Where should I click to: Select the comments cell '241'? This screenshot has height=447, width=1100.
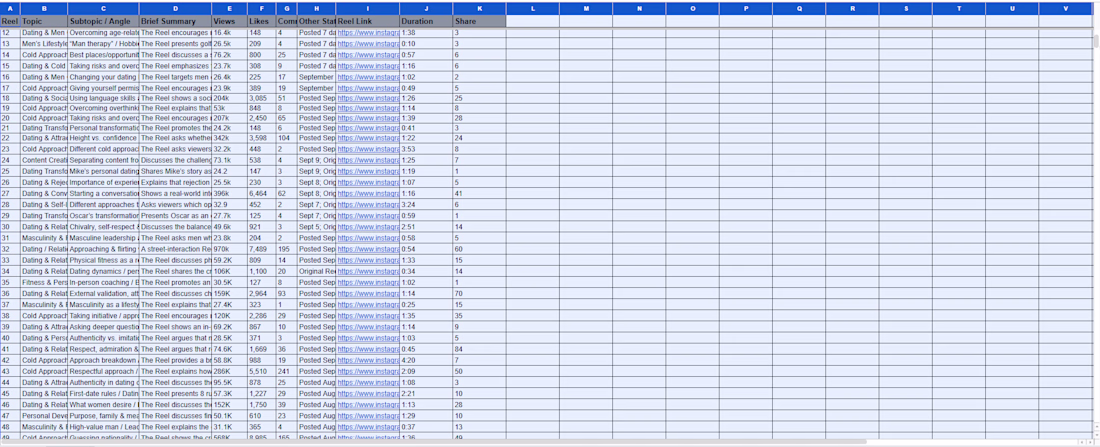click(286, 371)
